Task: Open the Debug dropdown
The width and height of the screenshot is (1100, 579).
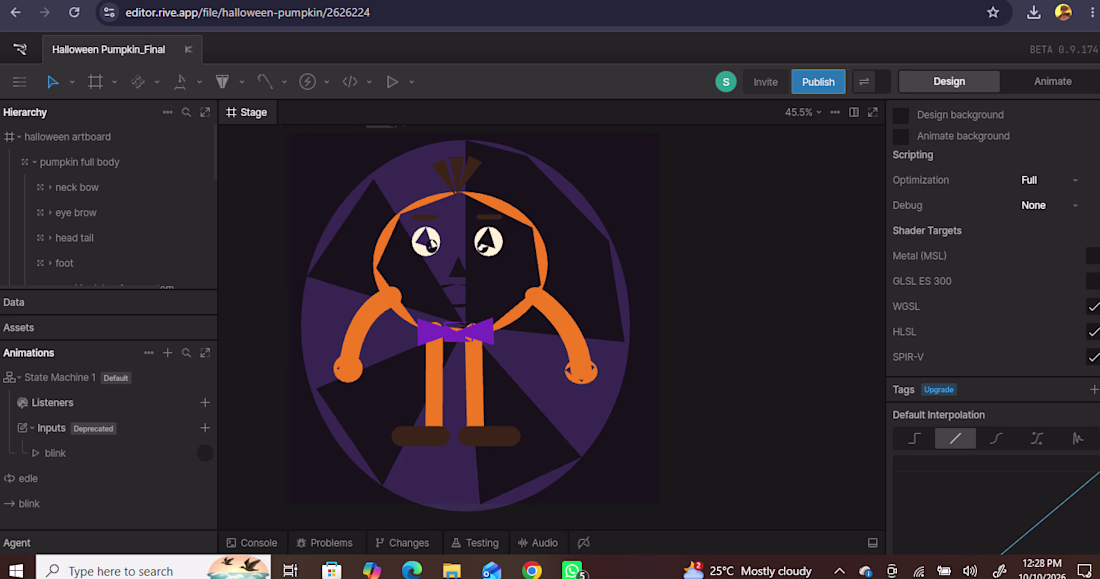Action: click(1049, 206)
